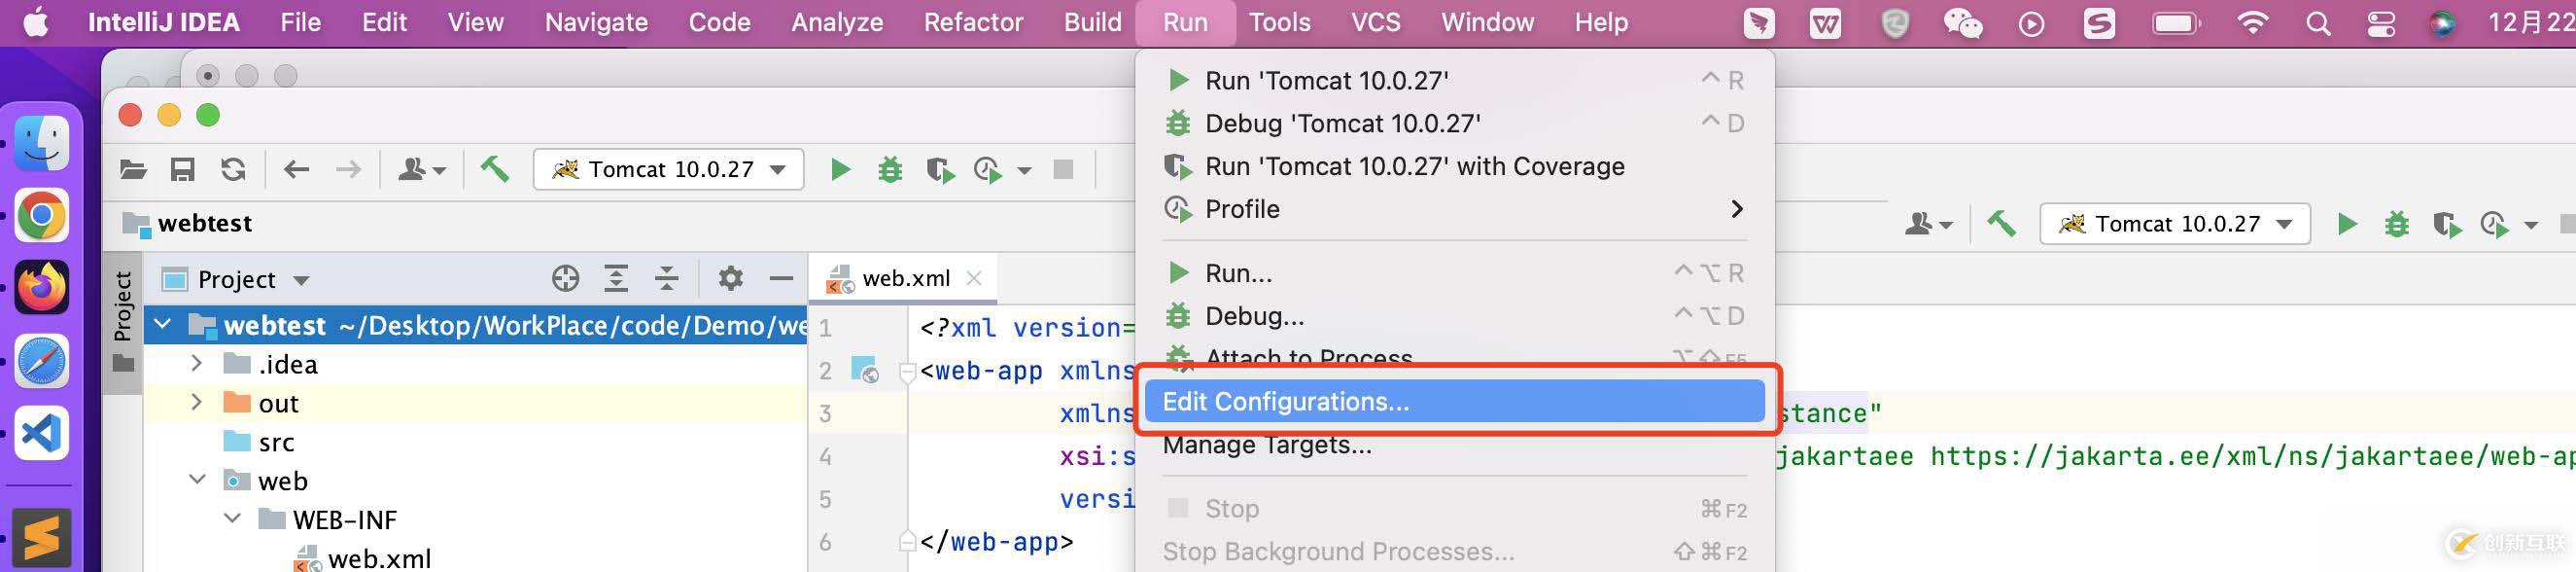Click Run with Coverage icon in left toolbar
This screenshot has height=572, width=2576.
click(x=940, y=169)
